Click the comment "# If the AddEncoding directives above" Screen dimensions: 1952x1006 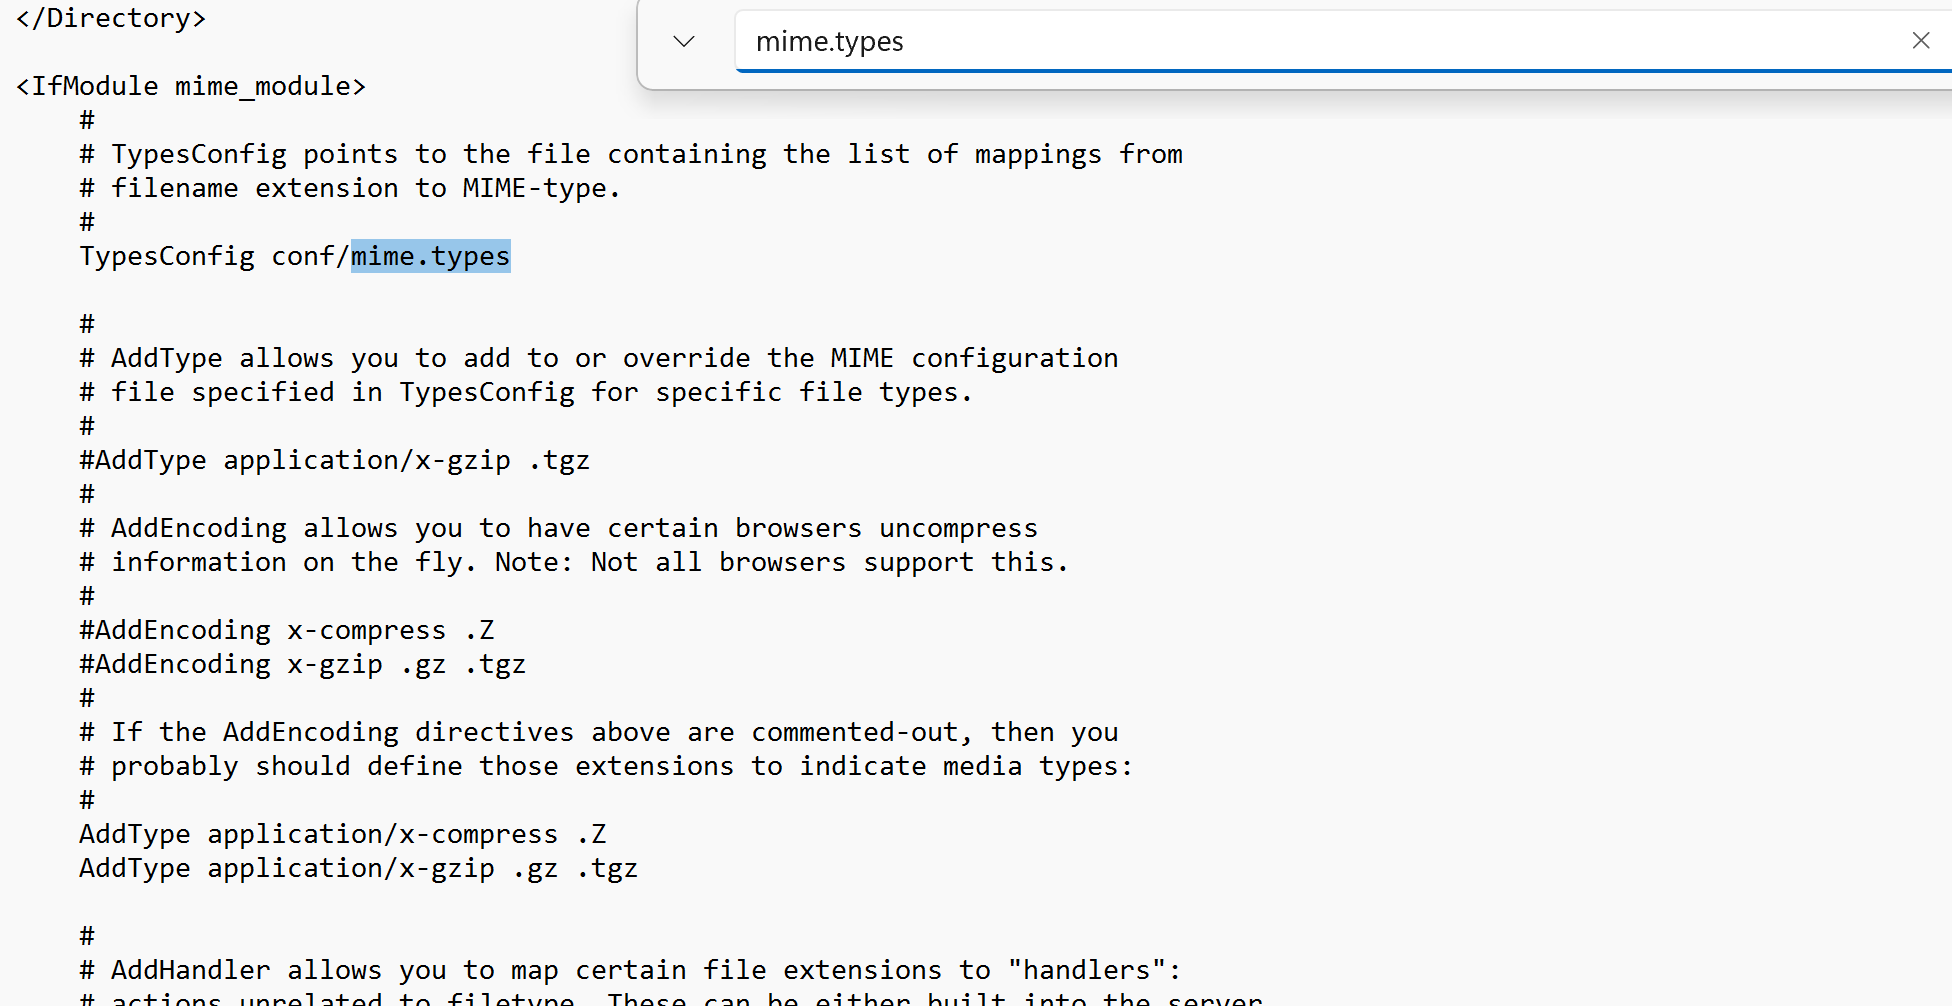click(599, 732)
